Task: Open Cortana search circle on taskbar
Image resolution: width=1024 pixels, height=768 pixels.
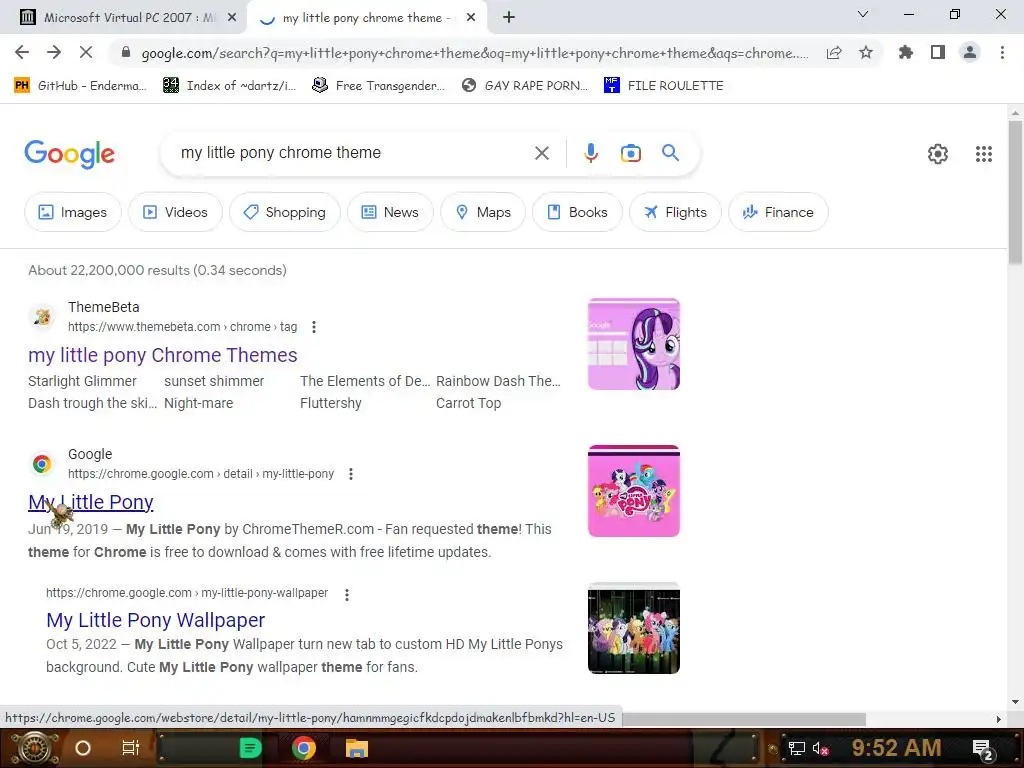Action: coord(82,748)
